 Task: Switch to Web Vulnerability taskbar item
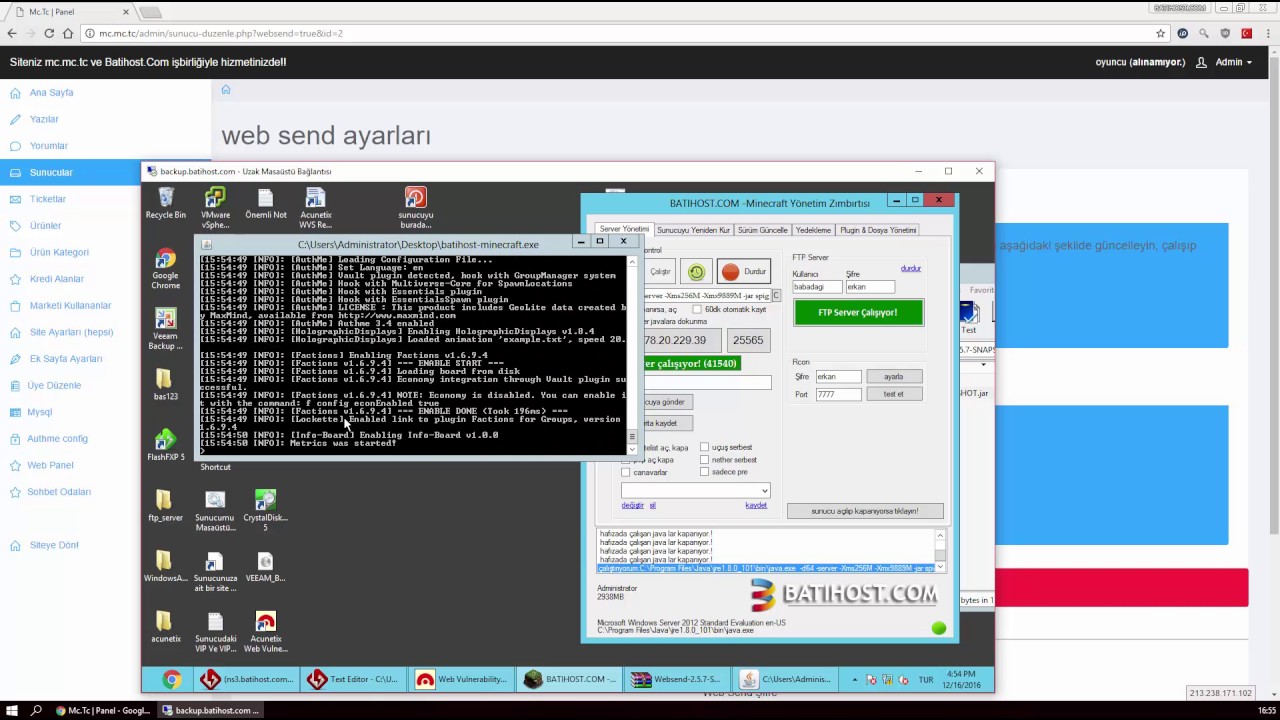pyautogui.click(x=461, y=680)
